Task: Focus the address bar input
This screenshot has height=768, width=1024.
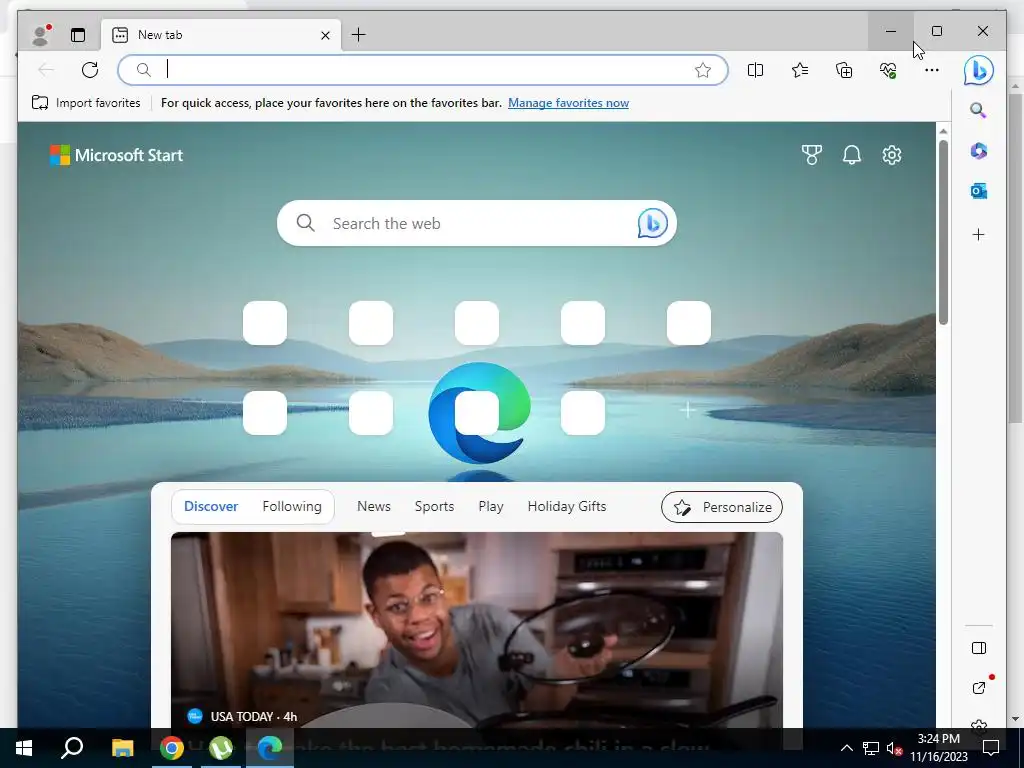Action: [x=424, y=70]
